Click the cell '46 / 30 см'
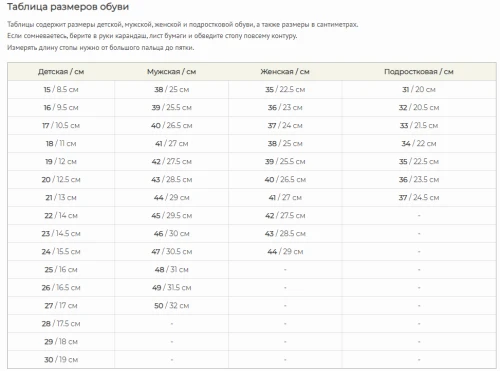Viewport: 500px width, 371px height. tap(172, 234)
